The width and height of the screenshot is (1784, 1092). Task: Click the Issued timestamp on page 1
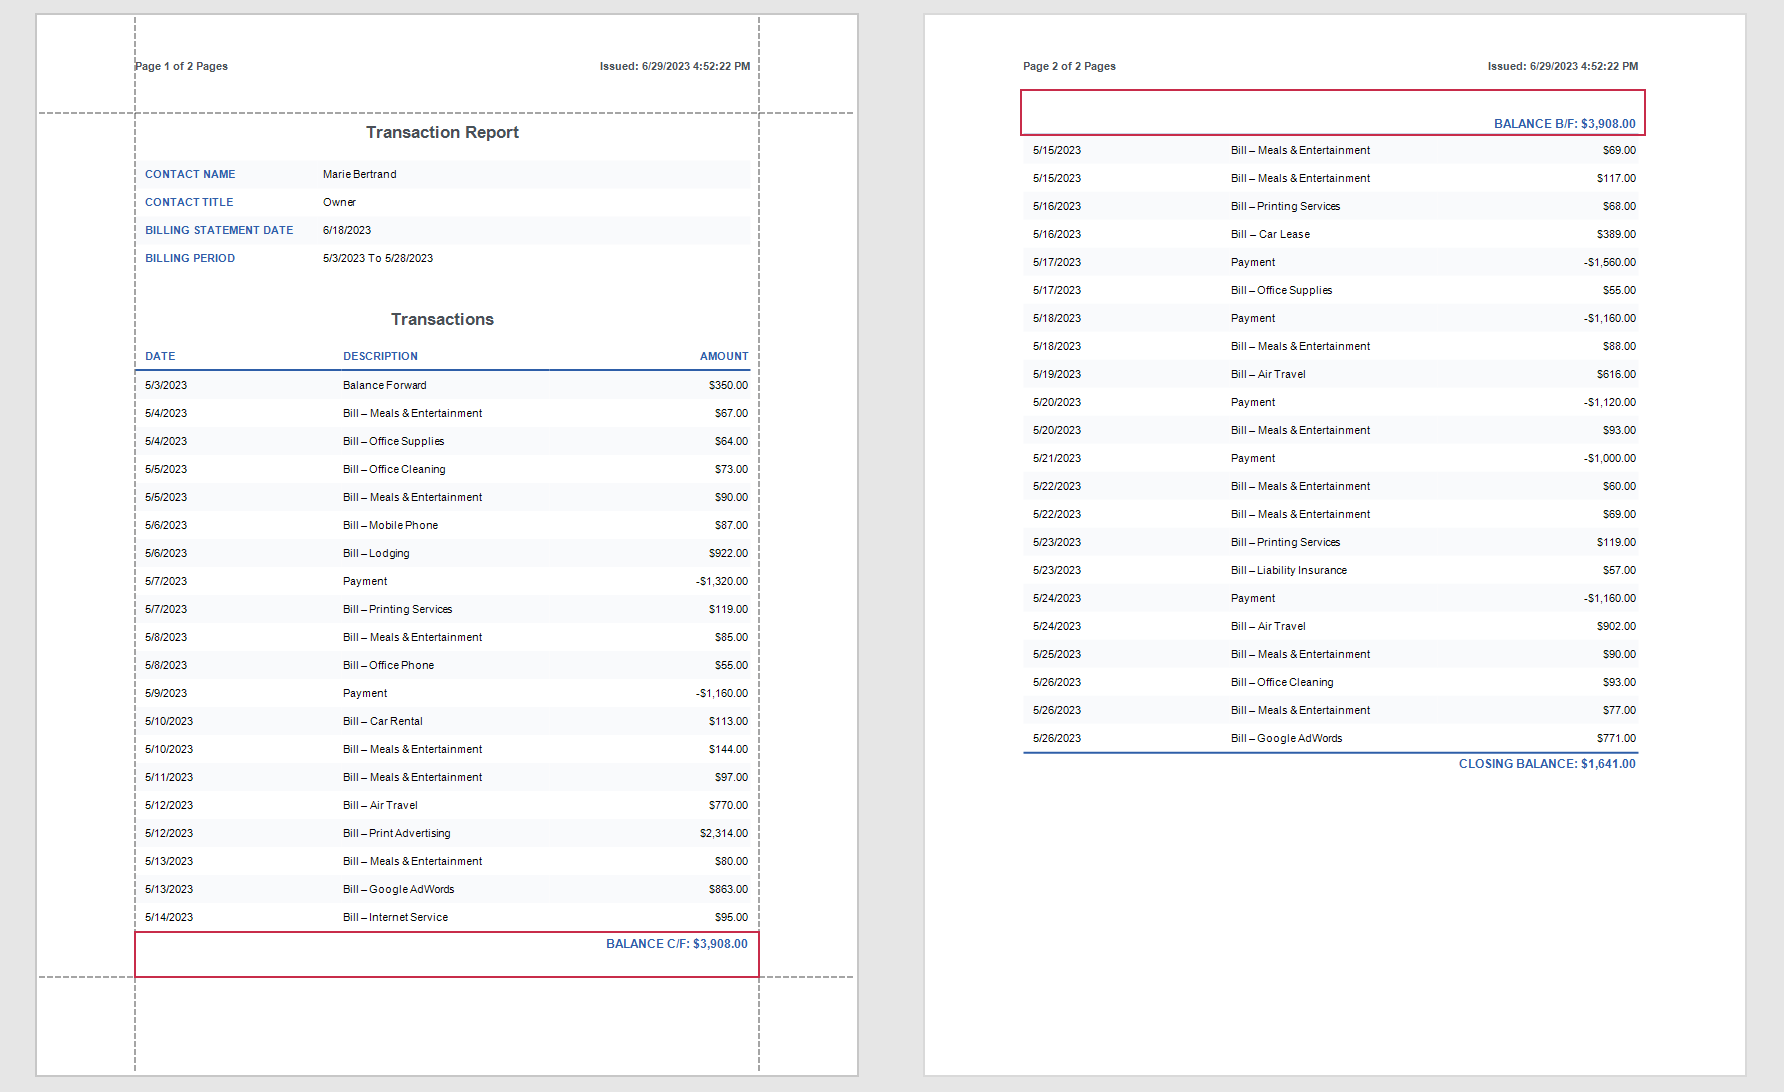tap(673, 66)
